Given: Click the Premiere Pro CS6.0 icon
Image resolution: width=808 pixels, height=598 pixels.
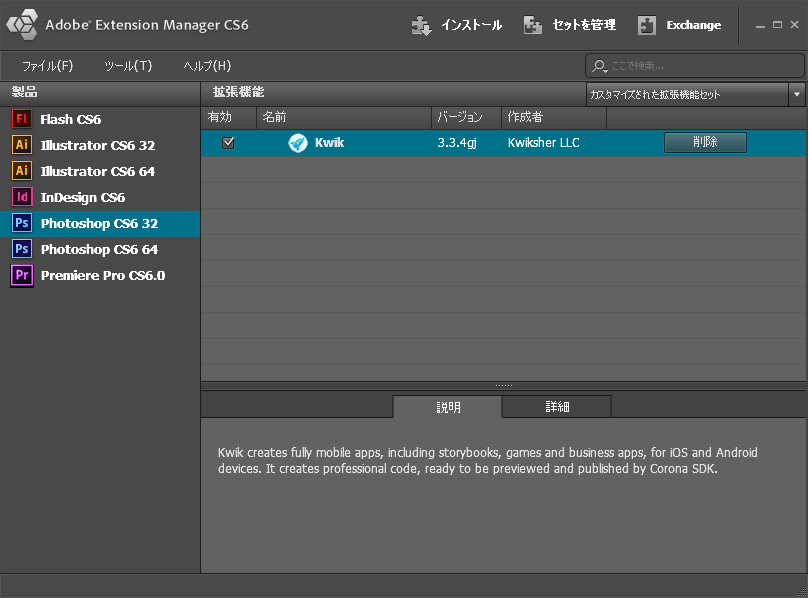Looking at the screenshot, I should [x=22, y=275].
